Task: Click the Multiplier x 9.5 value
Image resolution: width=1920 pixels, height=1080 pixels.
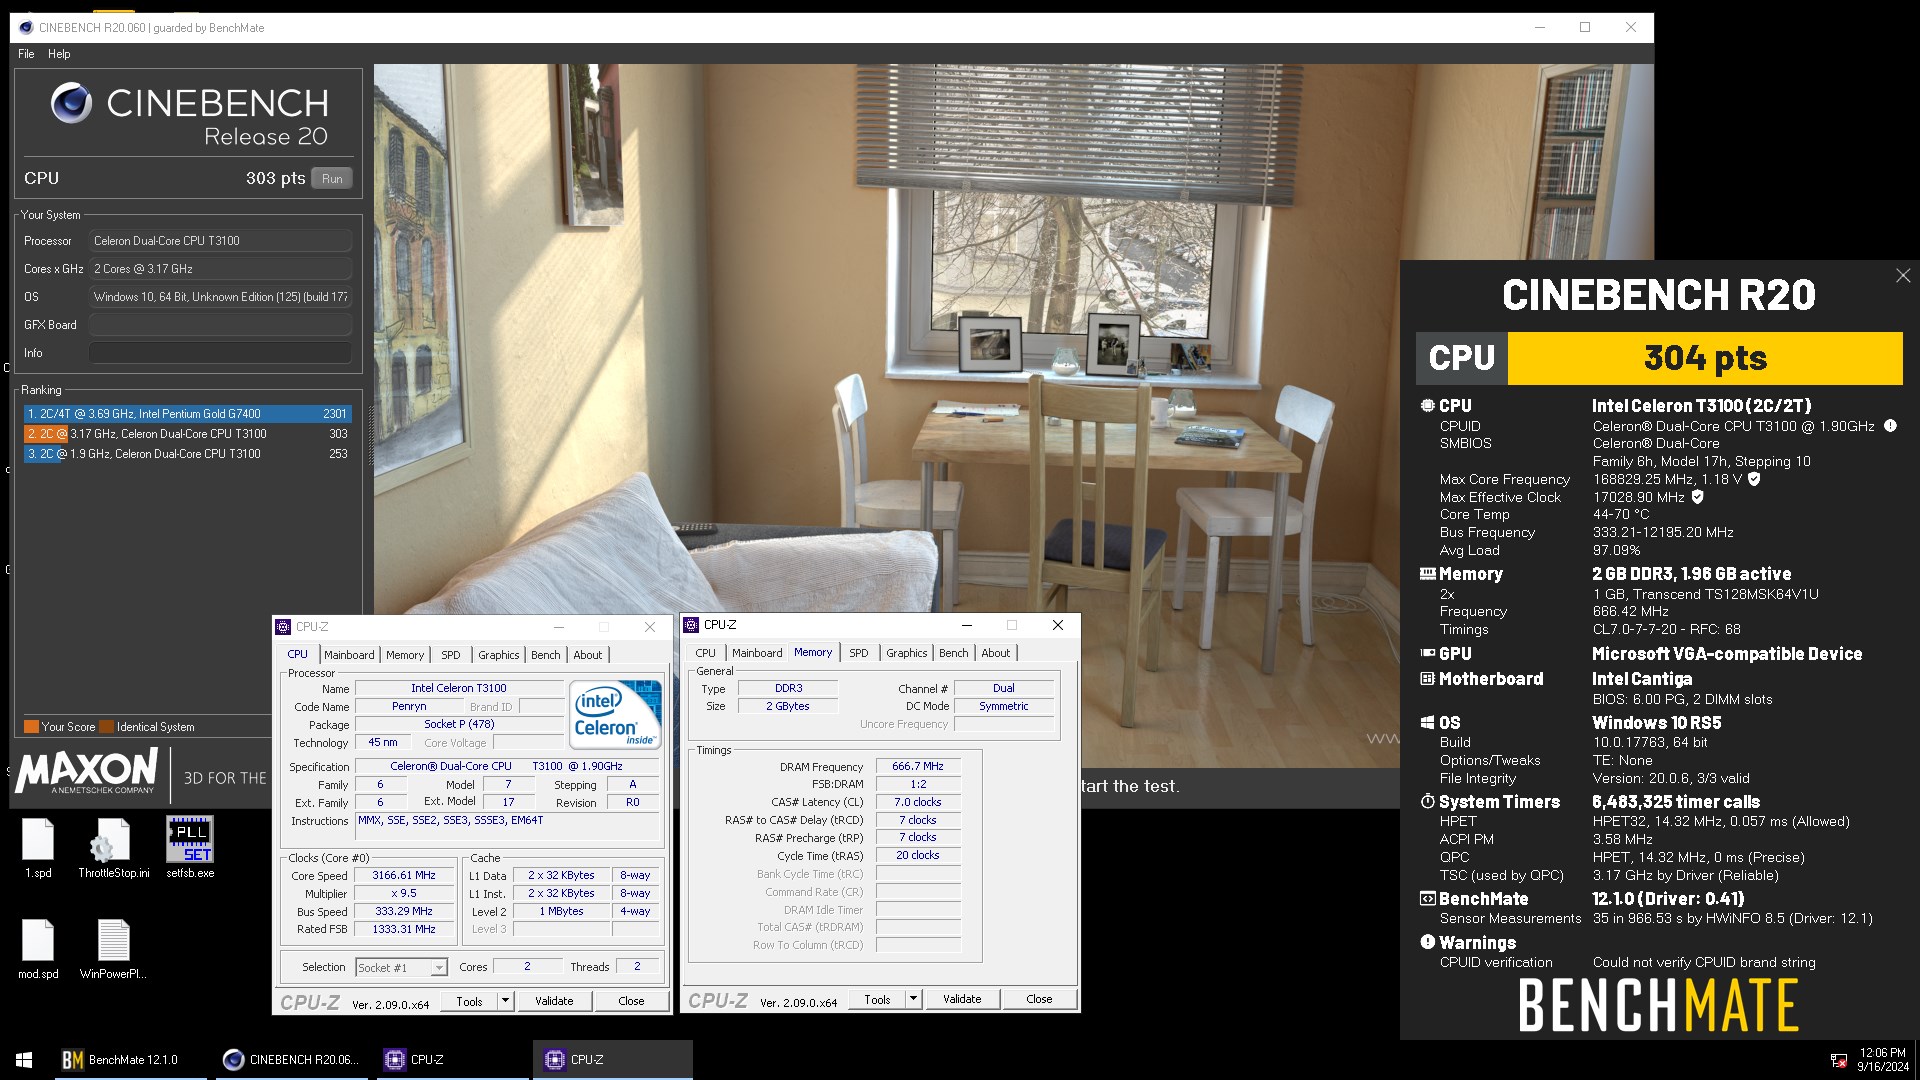Action: [404, 894]
